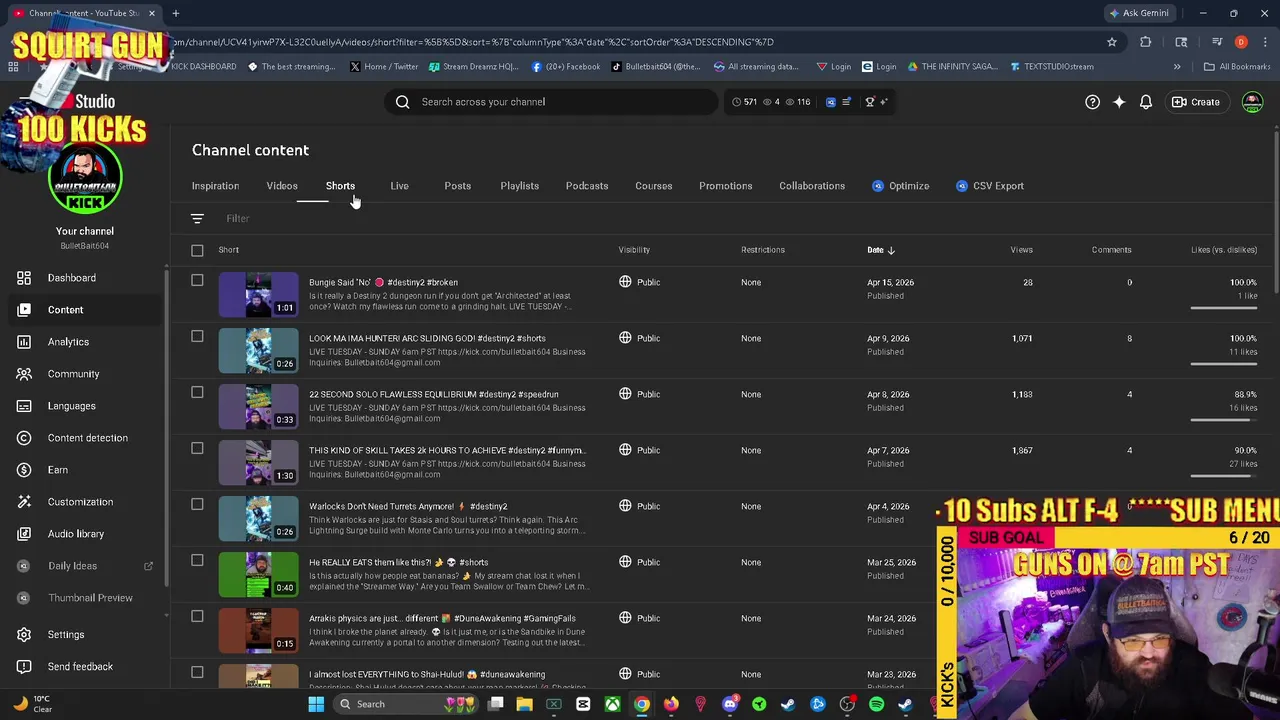Screen dimensions: 1280x720
Task: Open All Bookmarks folder
Action: (x=1236, y=67)
